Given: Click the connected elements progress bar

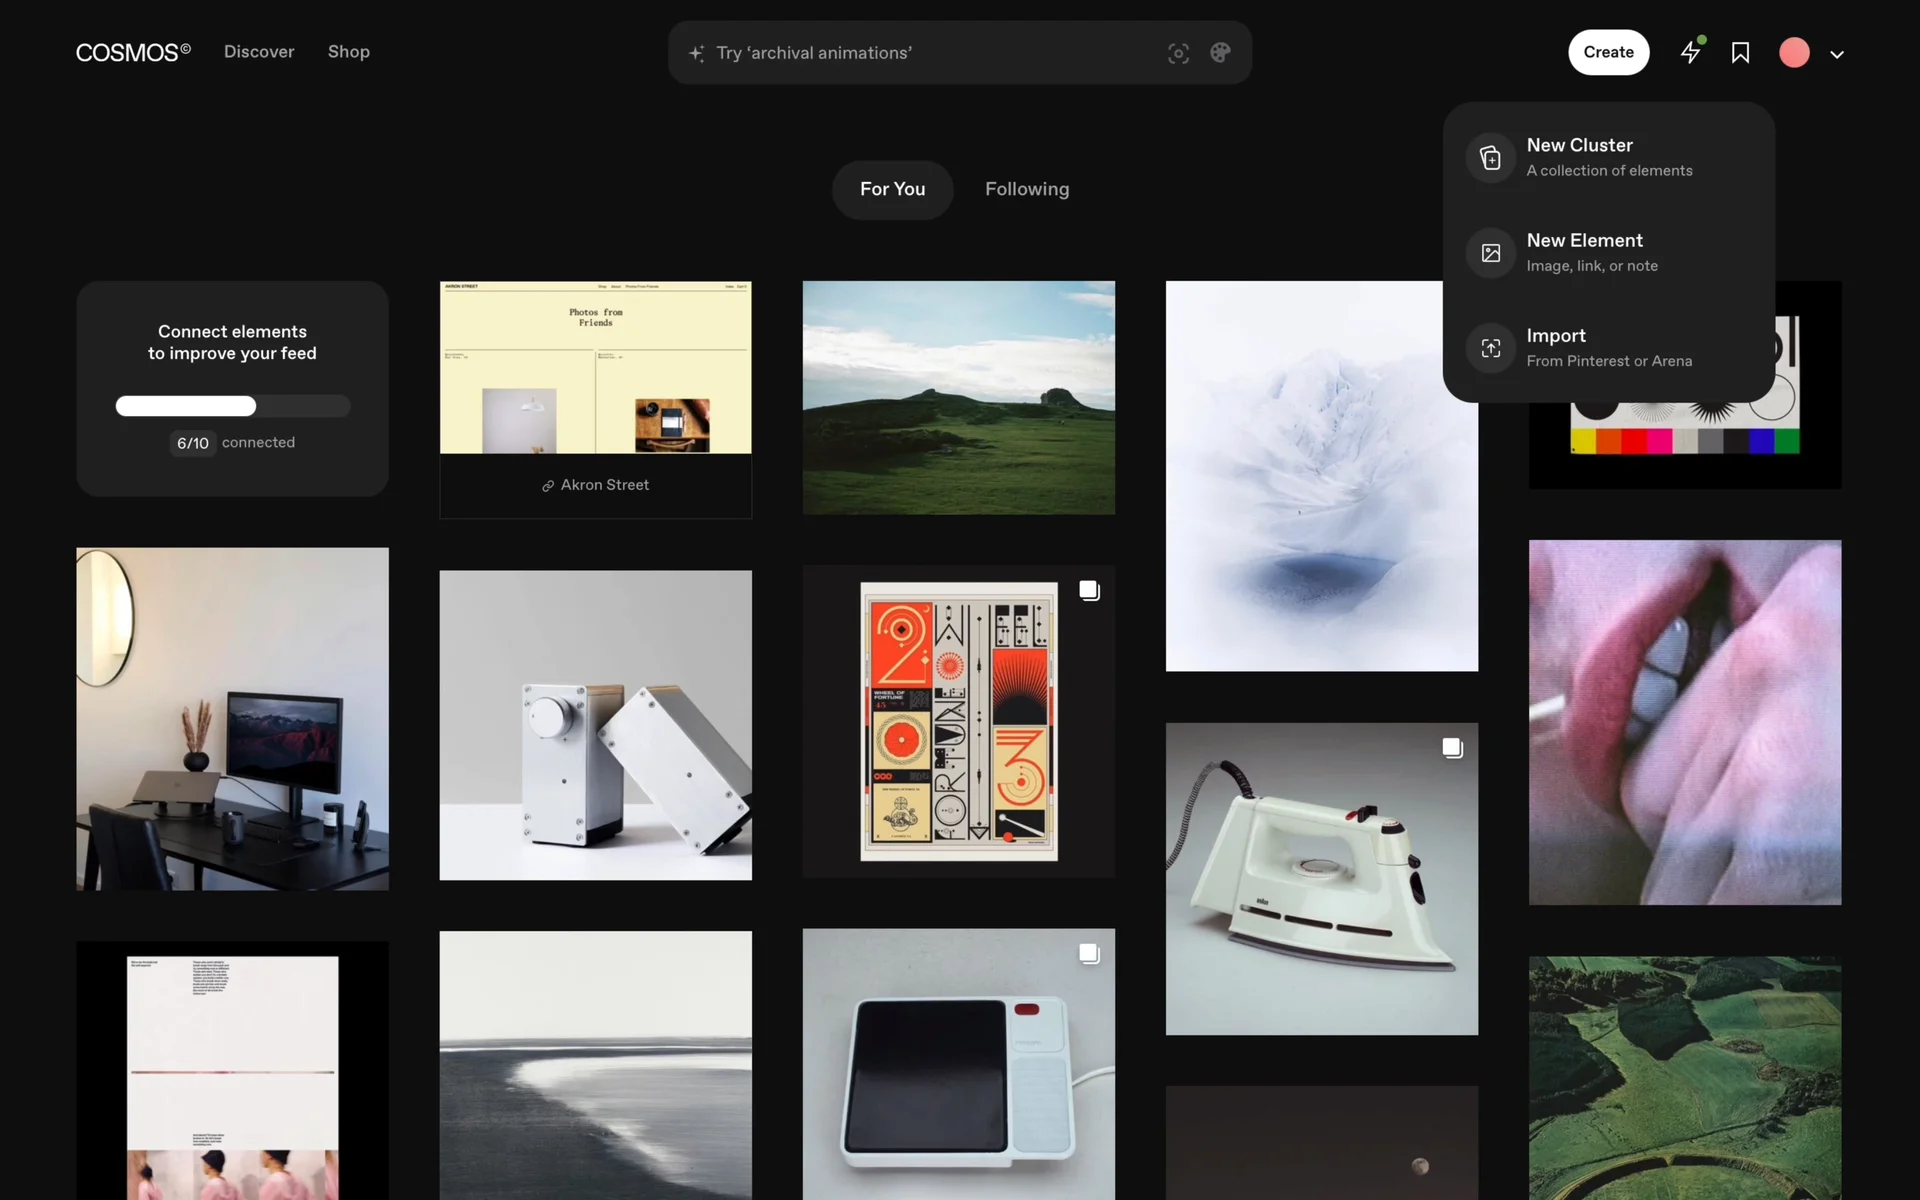Looking at the screenshot, I should [x=232, y=406].
